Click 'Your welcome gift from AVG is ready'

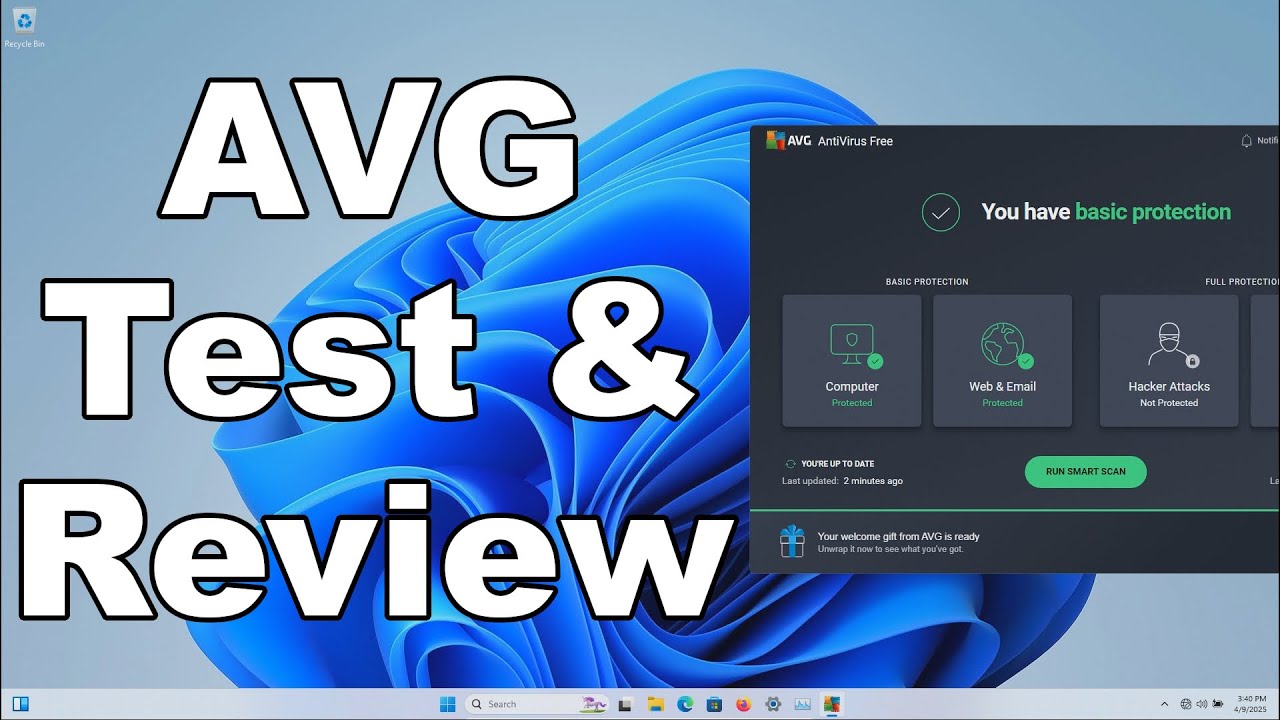point(898,536)
